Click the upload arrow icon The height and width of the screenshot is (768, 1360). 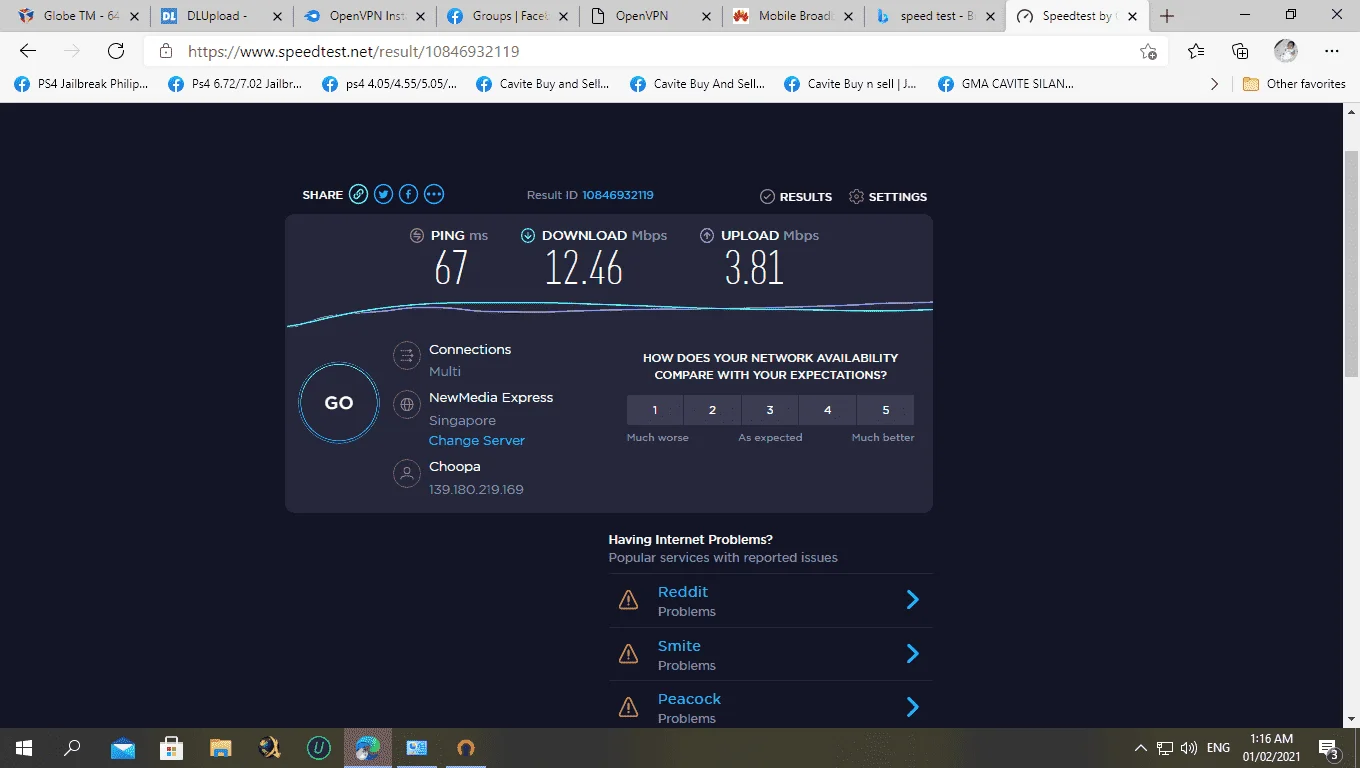pyautogui.click(x=707, y=236)
